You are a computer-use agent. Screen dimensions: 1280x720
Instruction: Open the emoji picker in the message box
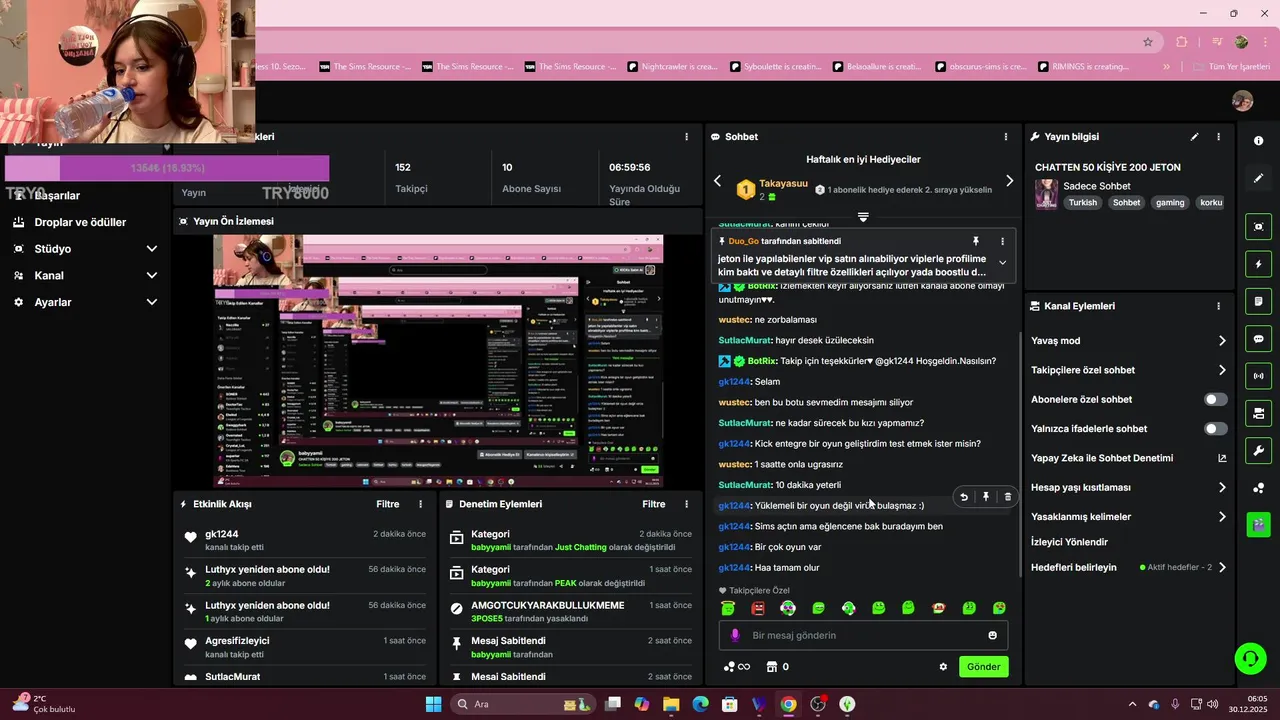tap(992, 635)
